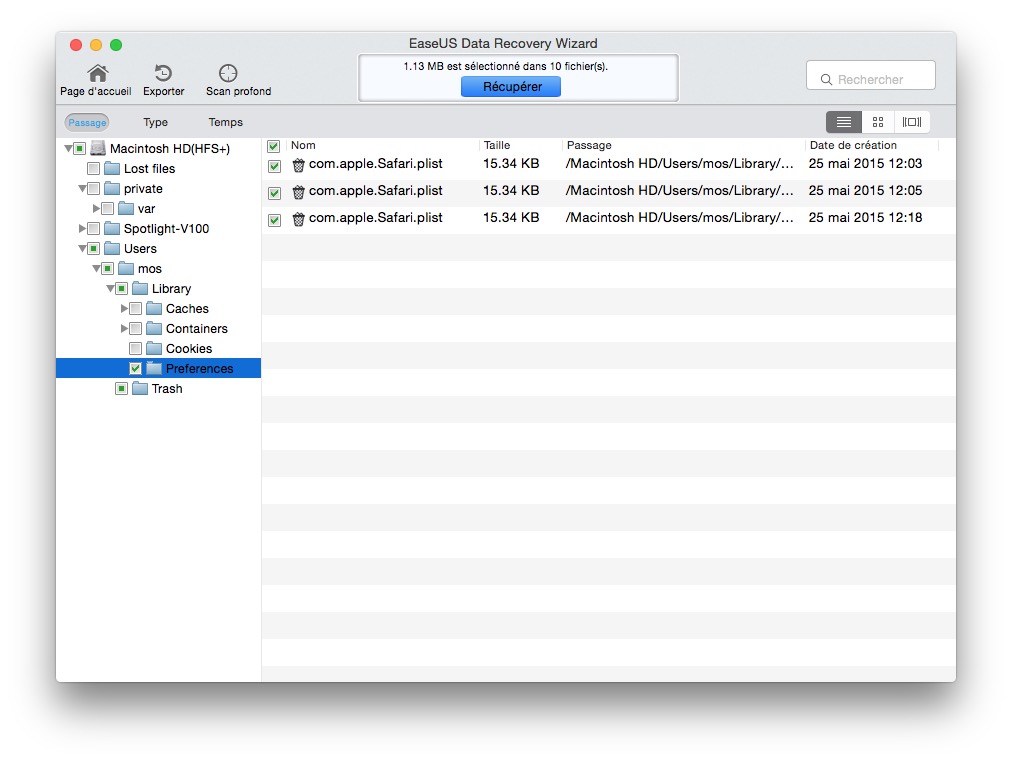Click trash icon of 12:05 Safari plist
The width and height of the screenshot is (1012, 762).
[x=298, y=192]
